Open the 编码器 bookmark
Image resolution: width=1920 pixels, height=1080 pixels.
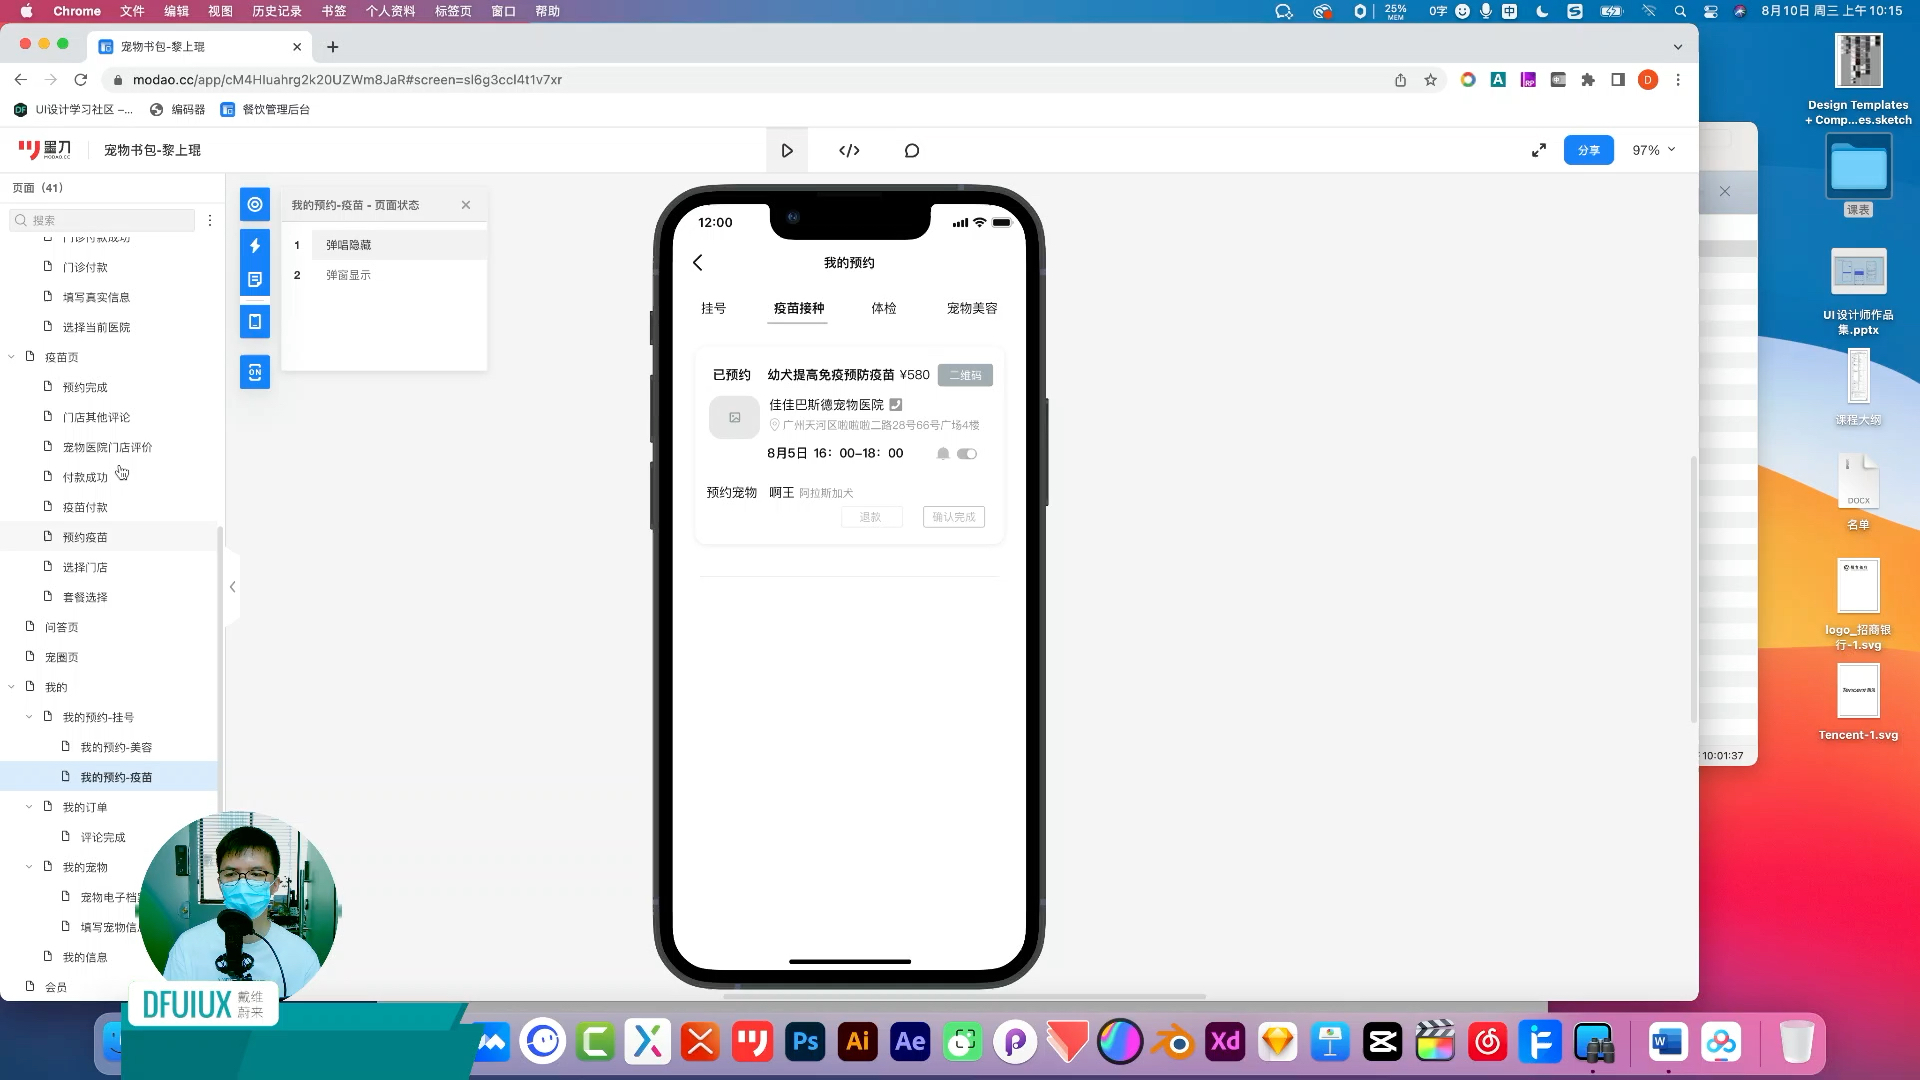pos(177,110)
